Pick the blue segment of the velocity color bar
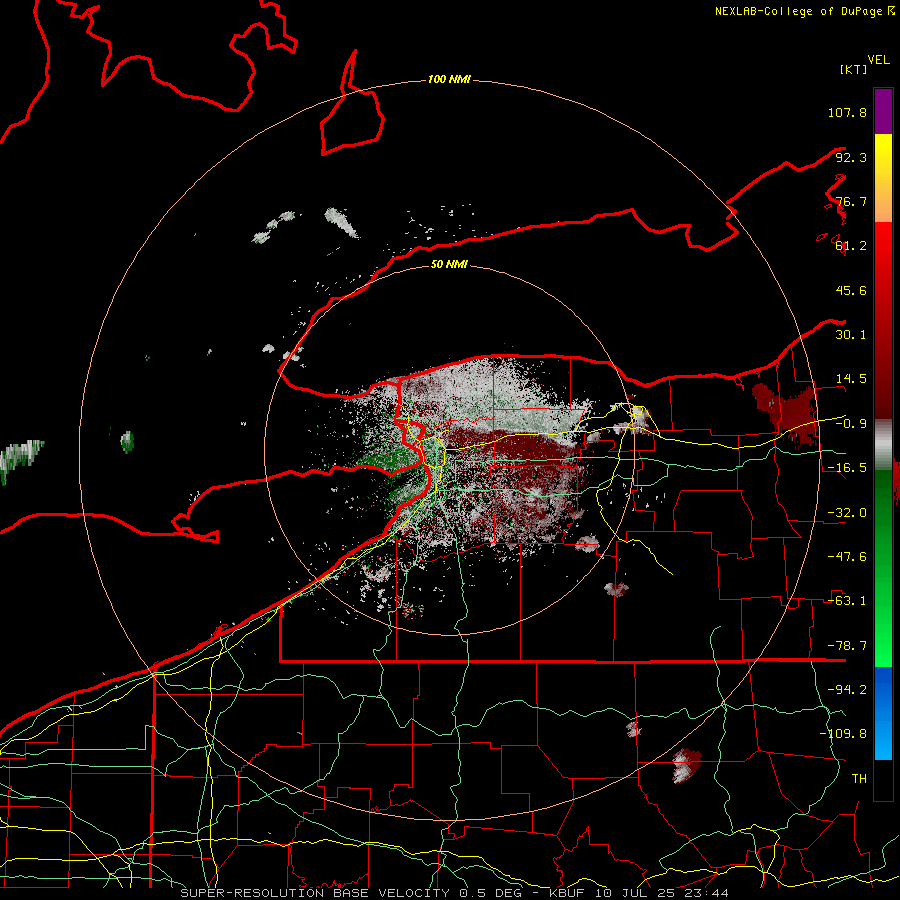The height and width of the screenshot is (900, 900). coord(883,713)
